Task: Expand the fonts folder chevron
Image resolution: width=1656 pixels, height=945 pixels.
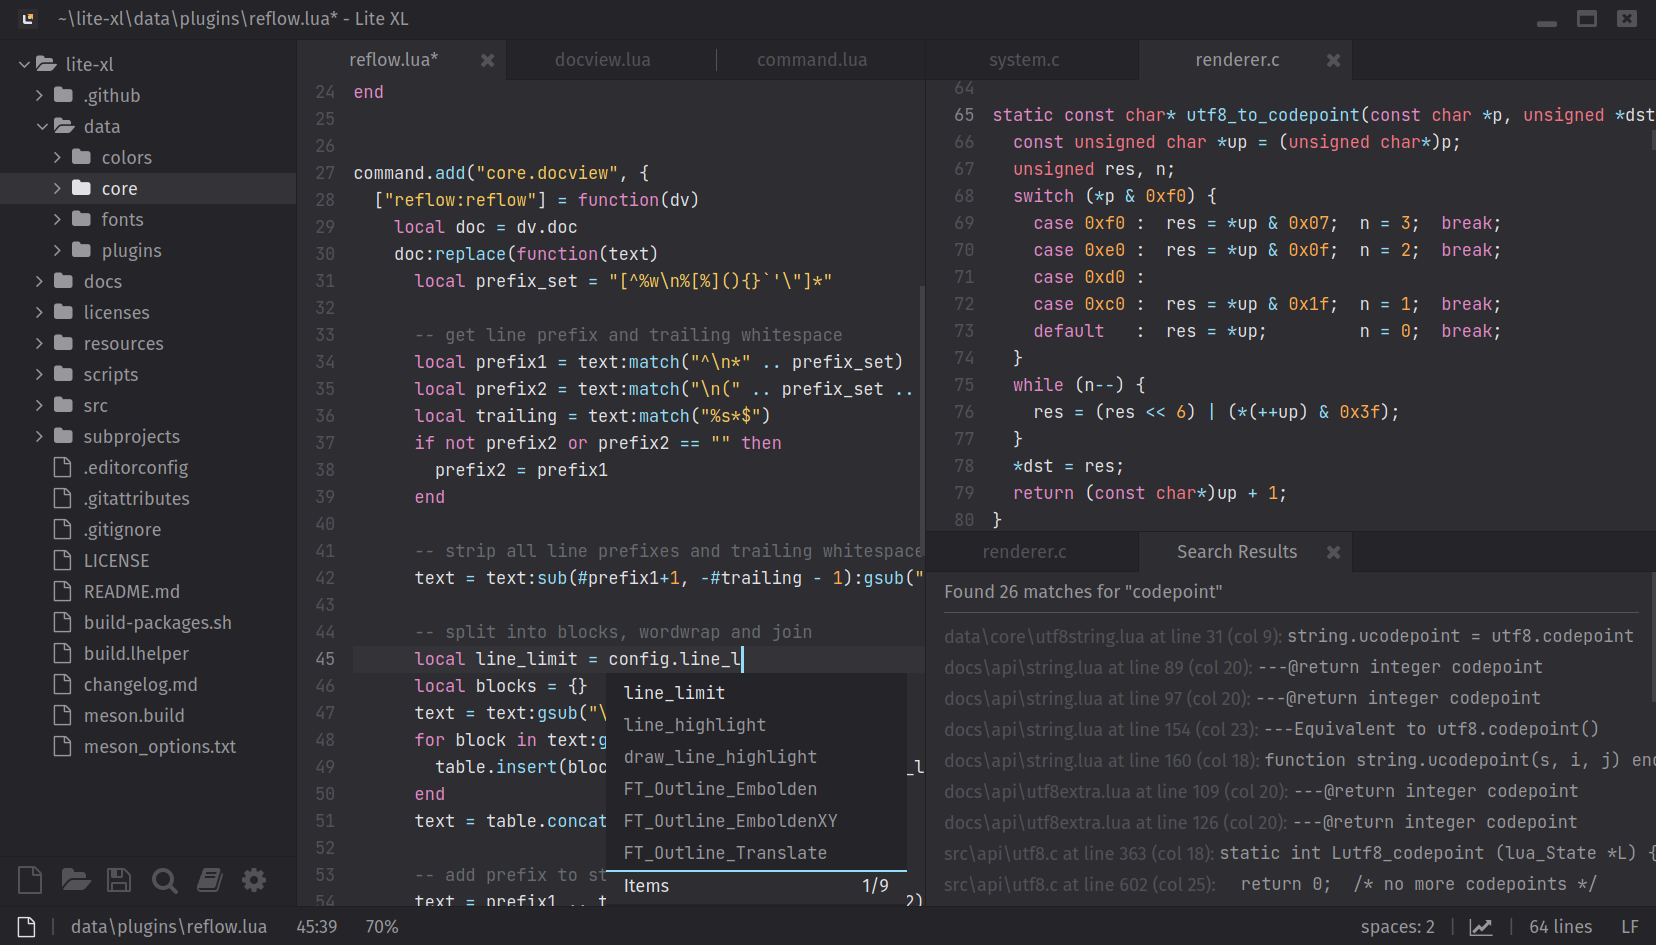Action: pos(57,219)
